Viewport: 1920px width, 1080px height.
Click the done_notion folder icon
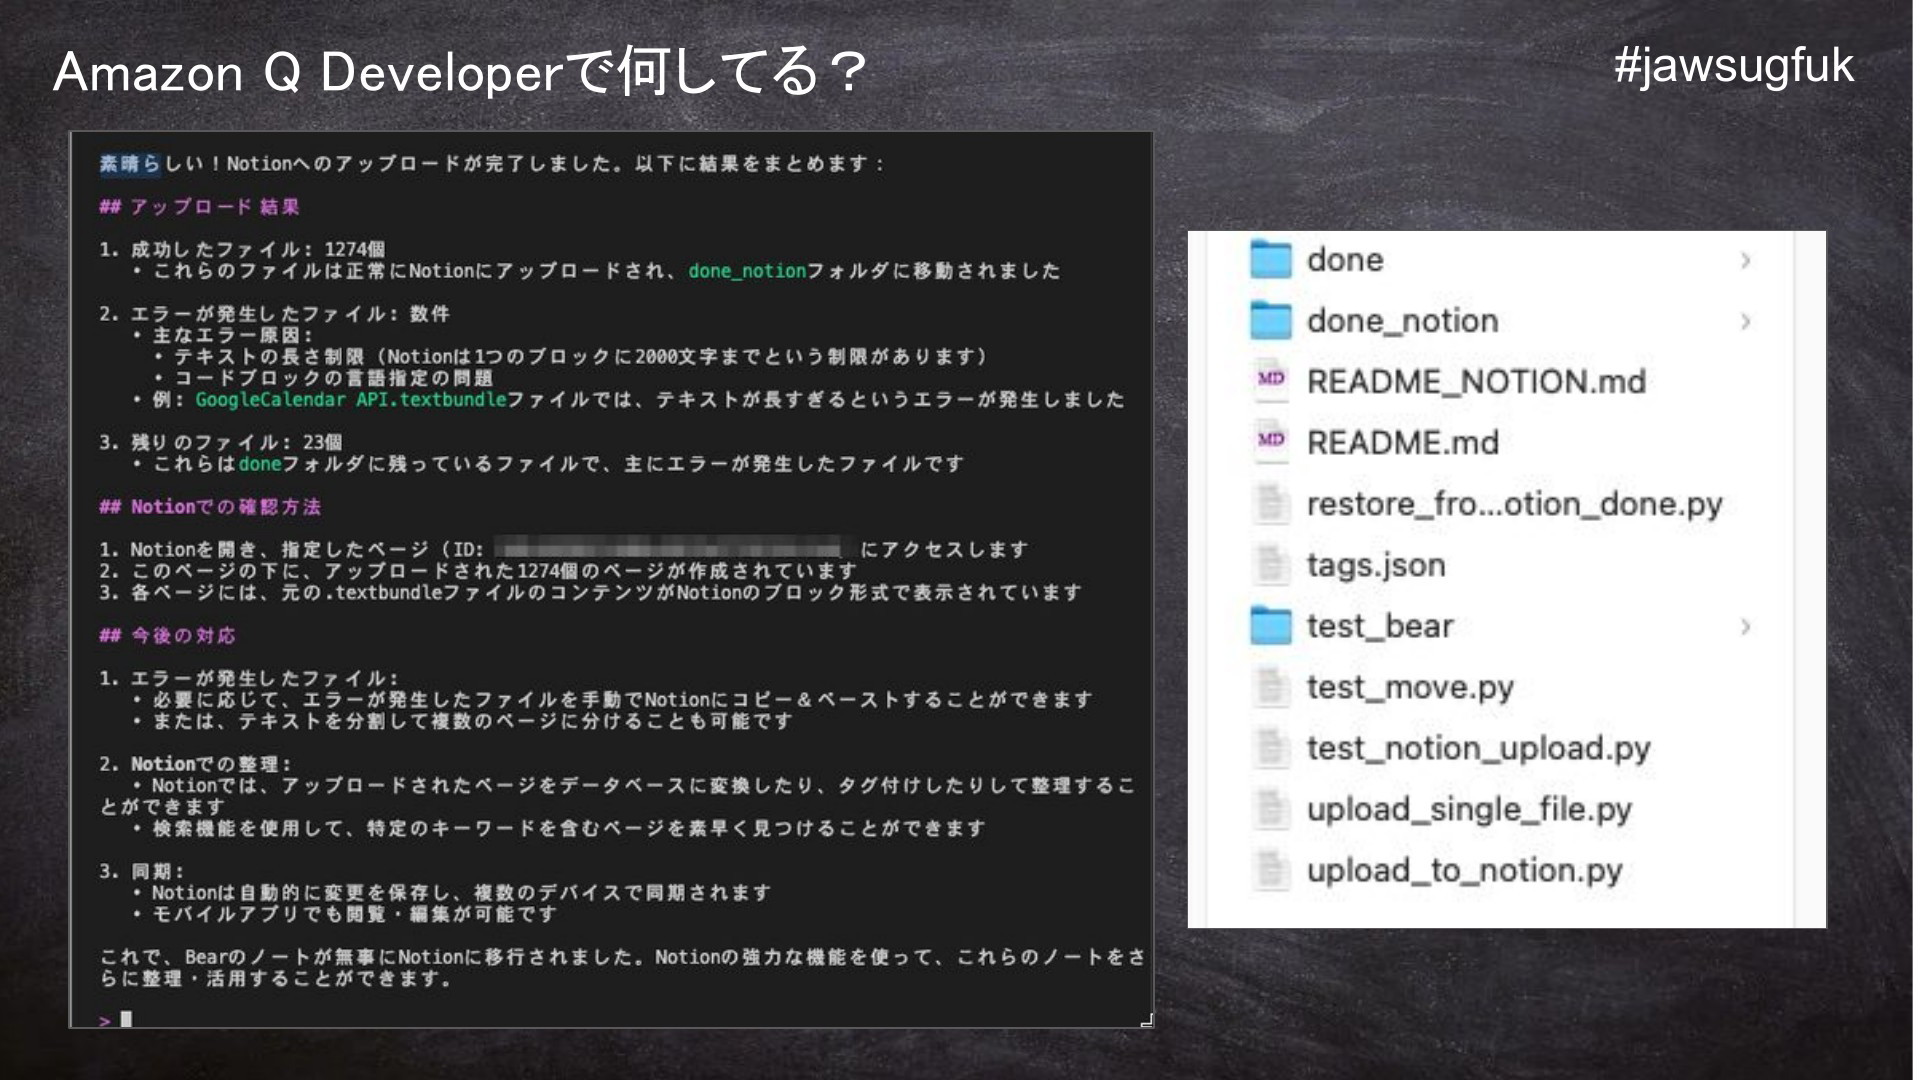[1270, 321]
